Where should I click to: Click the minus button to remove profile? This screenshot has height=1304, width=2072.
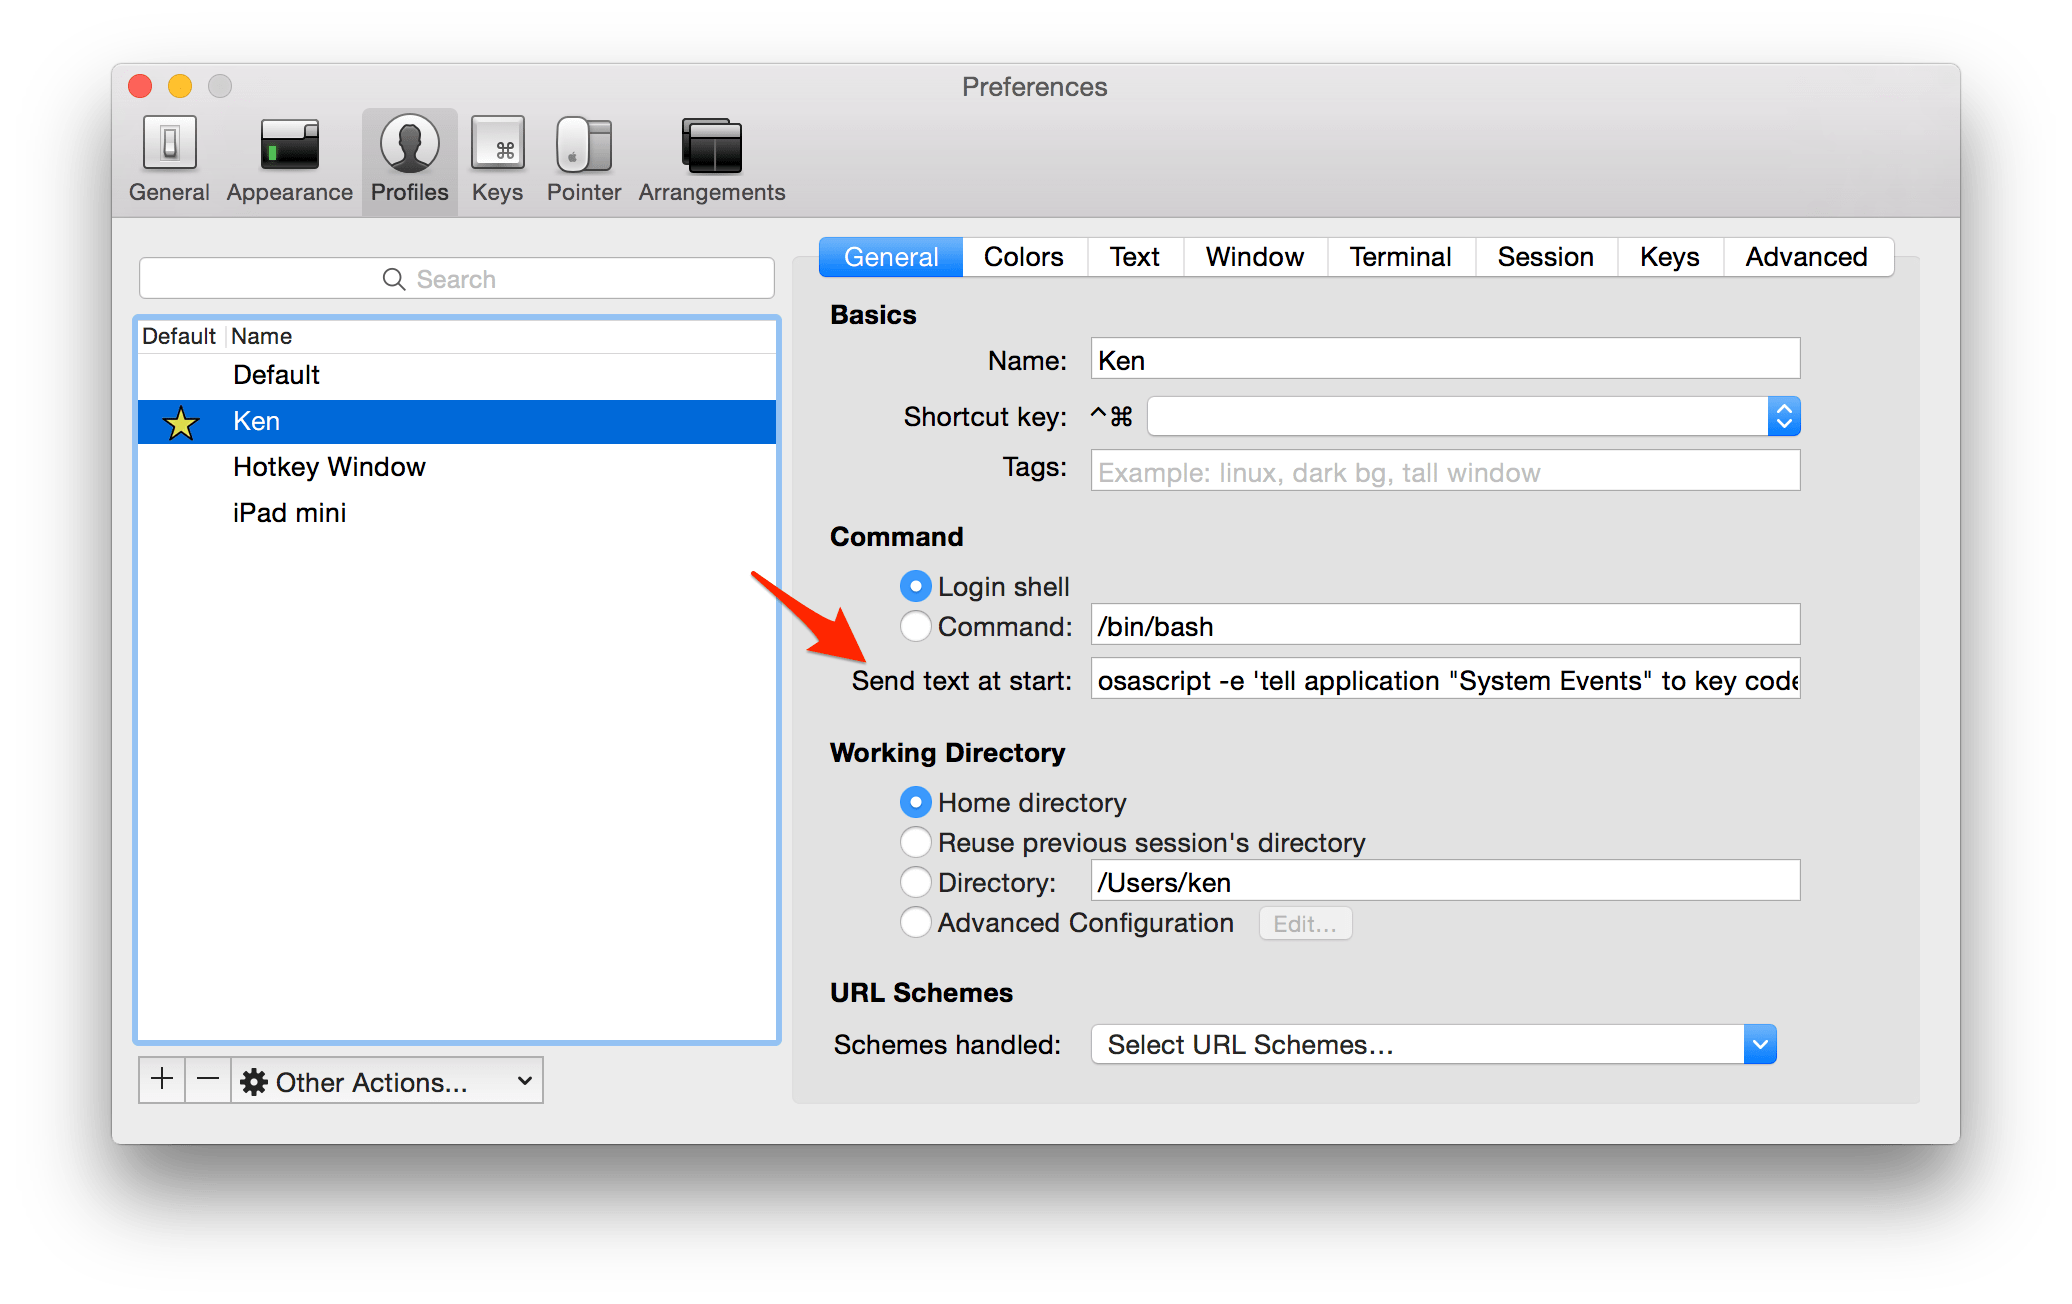(x=208, y=1080)
